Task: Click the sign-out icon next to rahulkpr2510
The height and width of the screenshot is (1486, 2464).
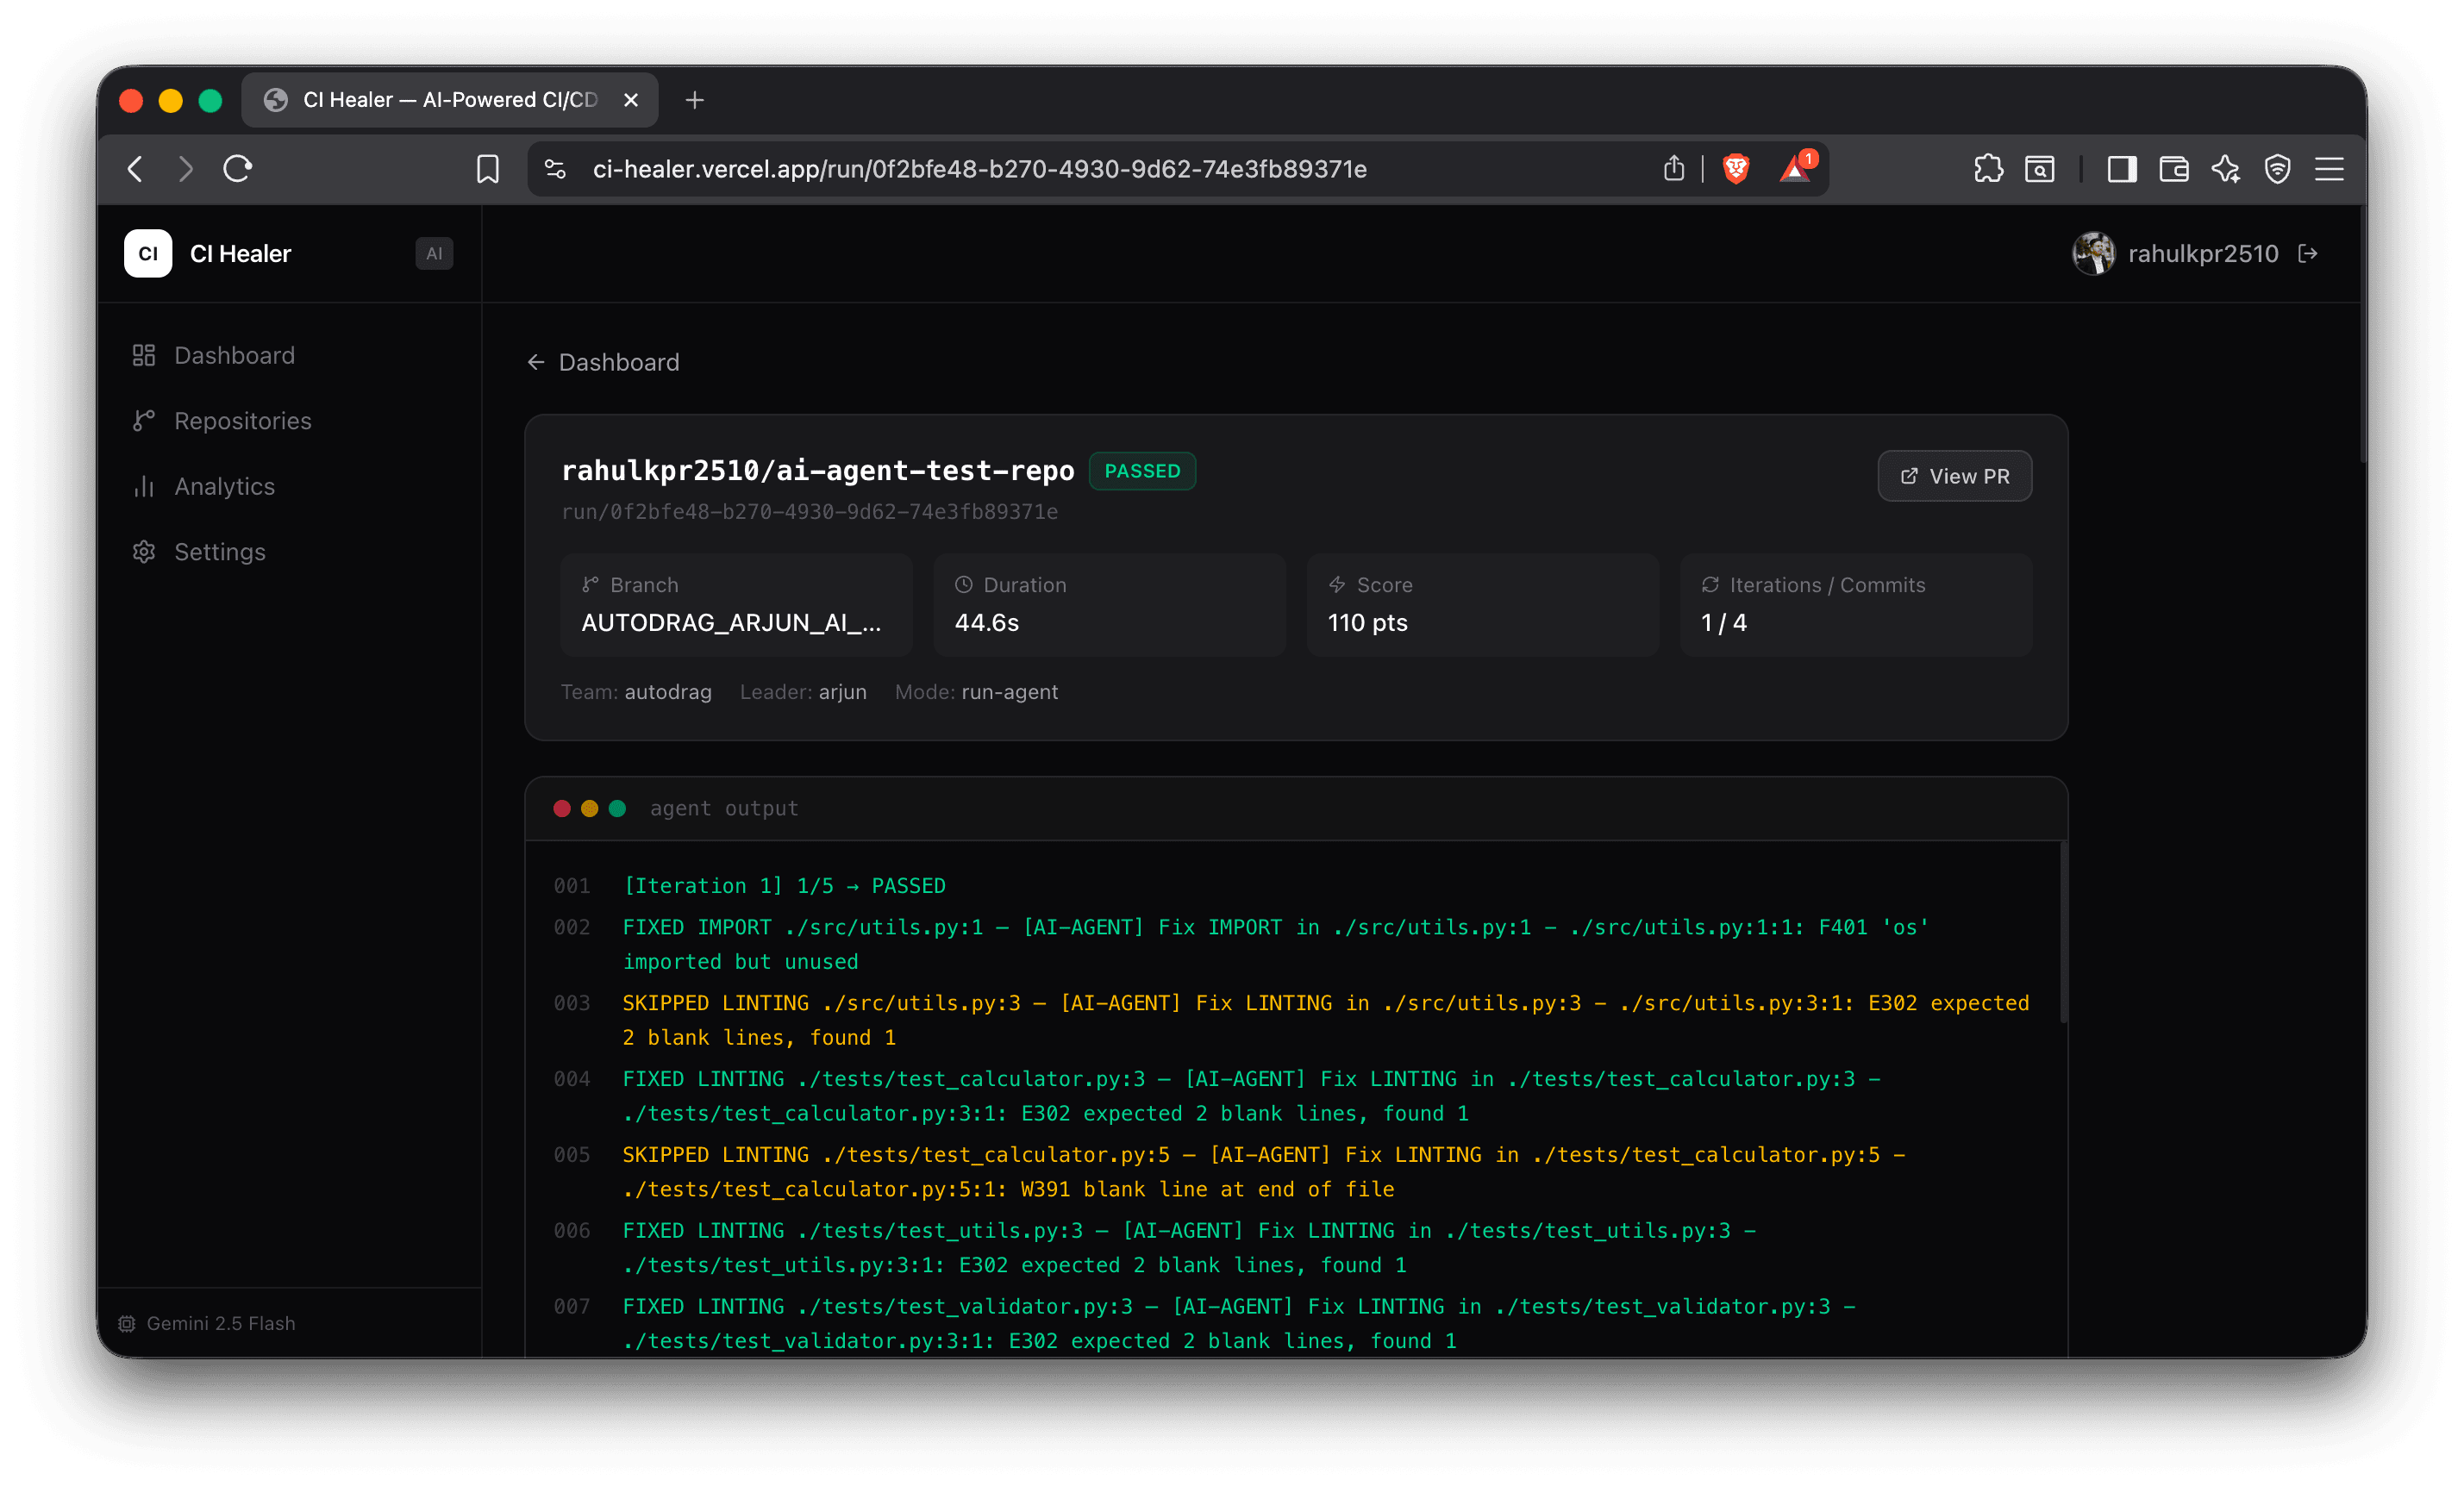Action: [2310, 253]
